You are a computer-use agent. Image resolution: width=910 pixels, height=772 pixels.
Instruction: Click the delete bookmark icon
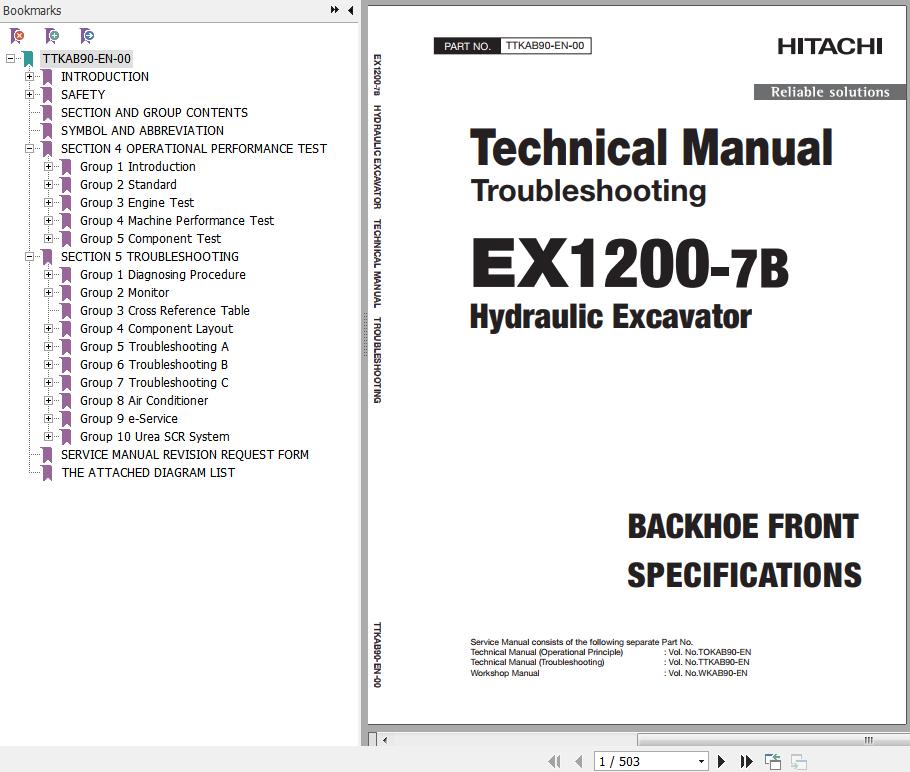click(x=17, y=36)
